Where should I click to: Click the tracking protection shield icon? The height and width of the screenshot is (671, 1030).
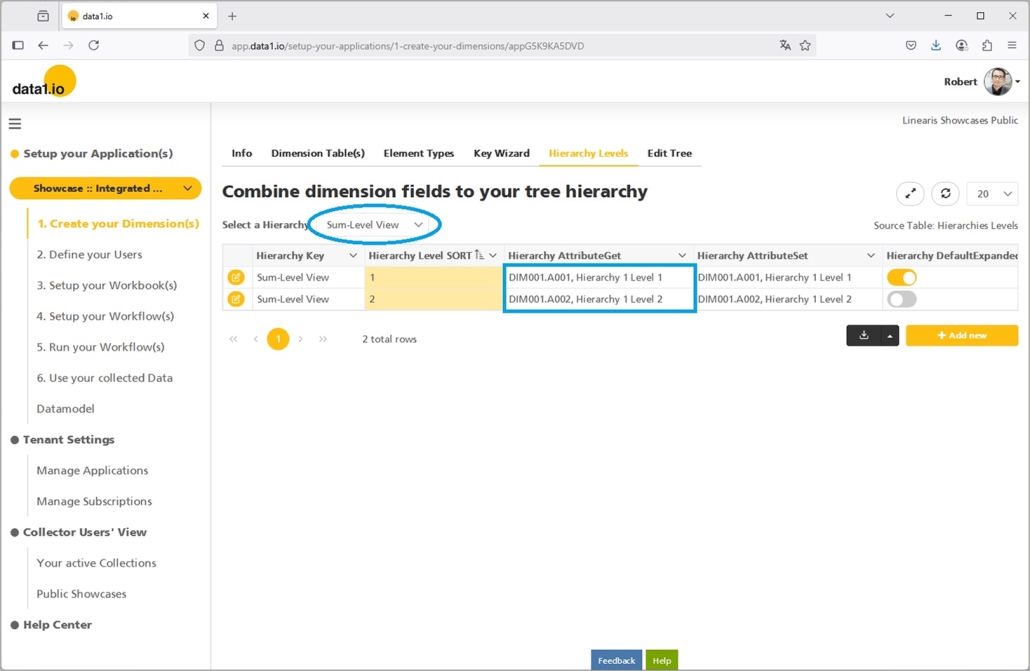pyautogui.click(x=200, y=45)
